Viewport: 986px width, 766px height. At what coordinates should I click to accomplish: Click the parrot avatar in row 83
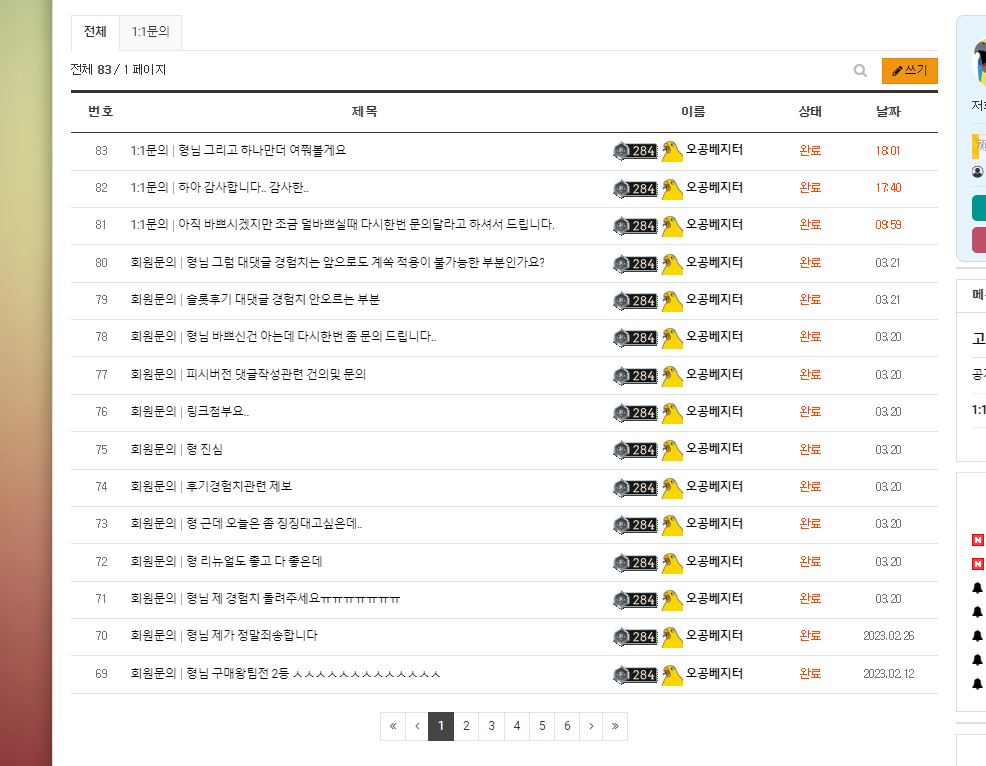[672, 151]
